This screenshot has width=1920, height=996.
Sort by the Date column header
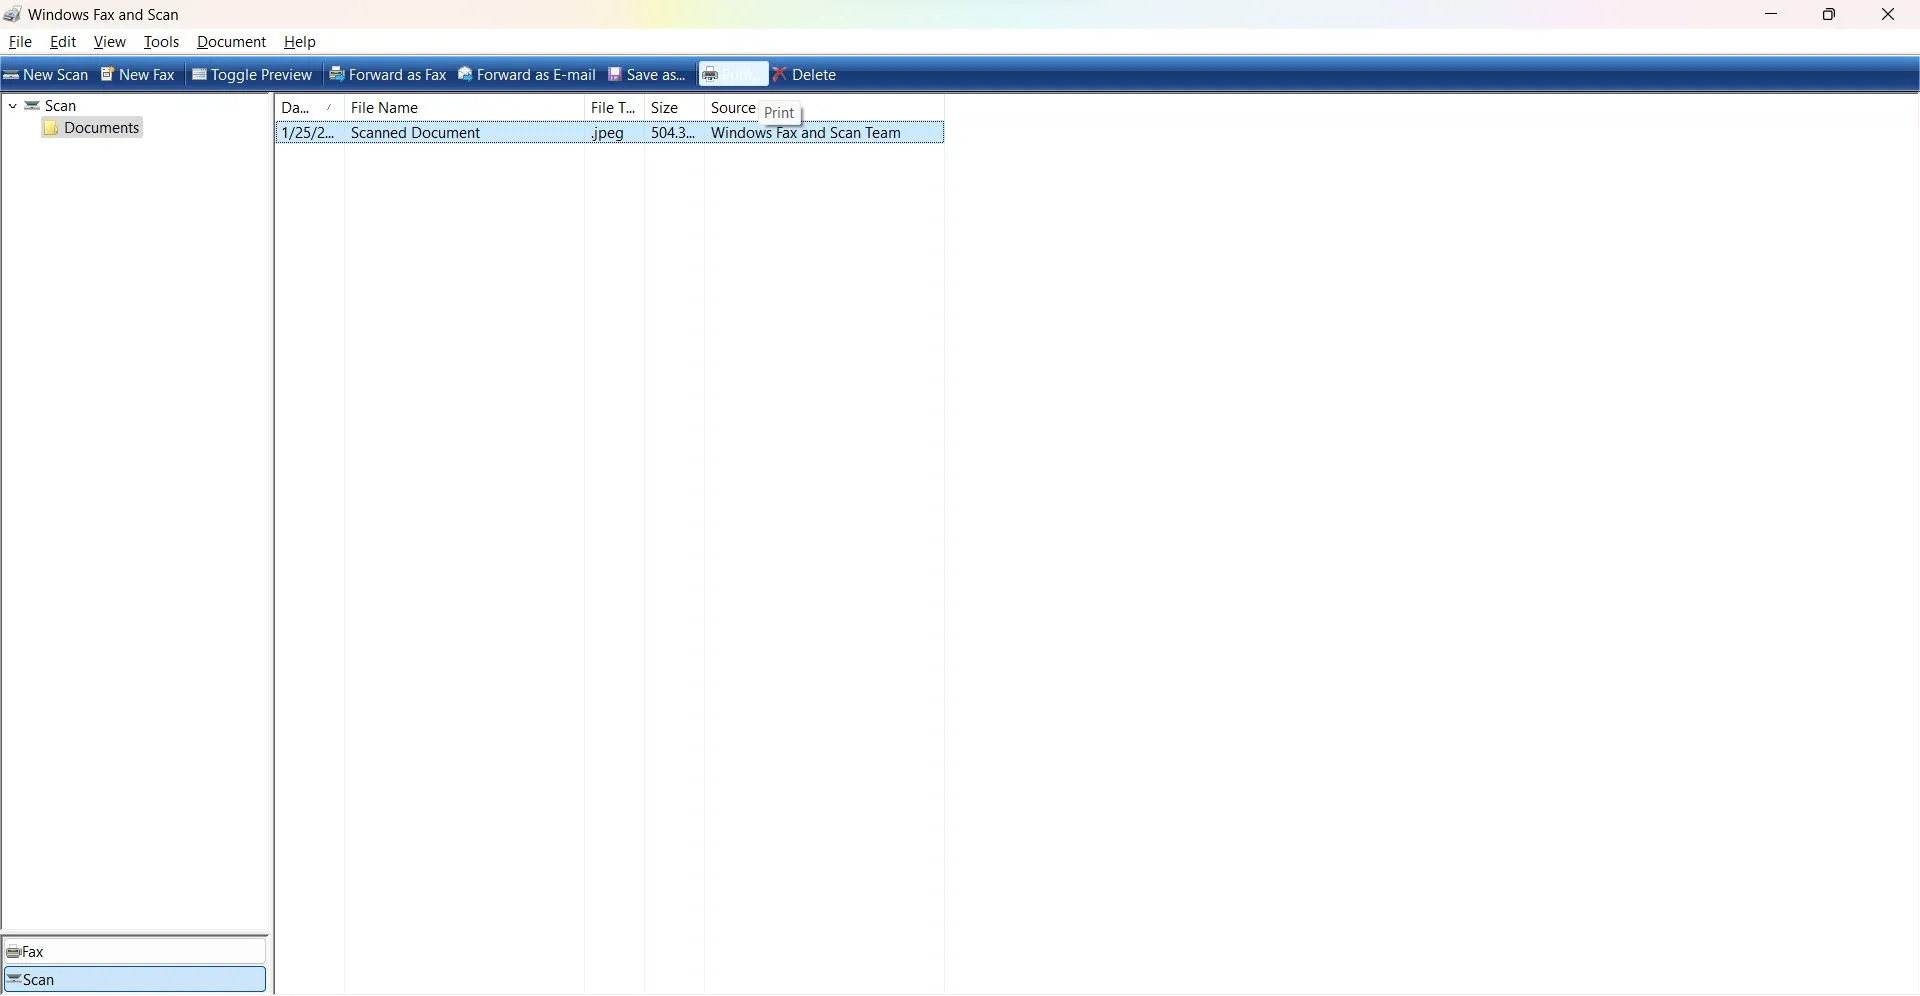[x=310, y=108]
